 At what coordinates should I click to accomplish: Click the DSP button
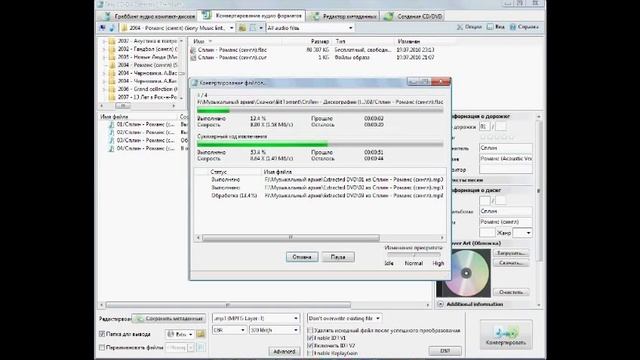(445, 351)
